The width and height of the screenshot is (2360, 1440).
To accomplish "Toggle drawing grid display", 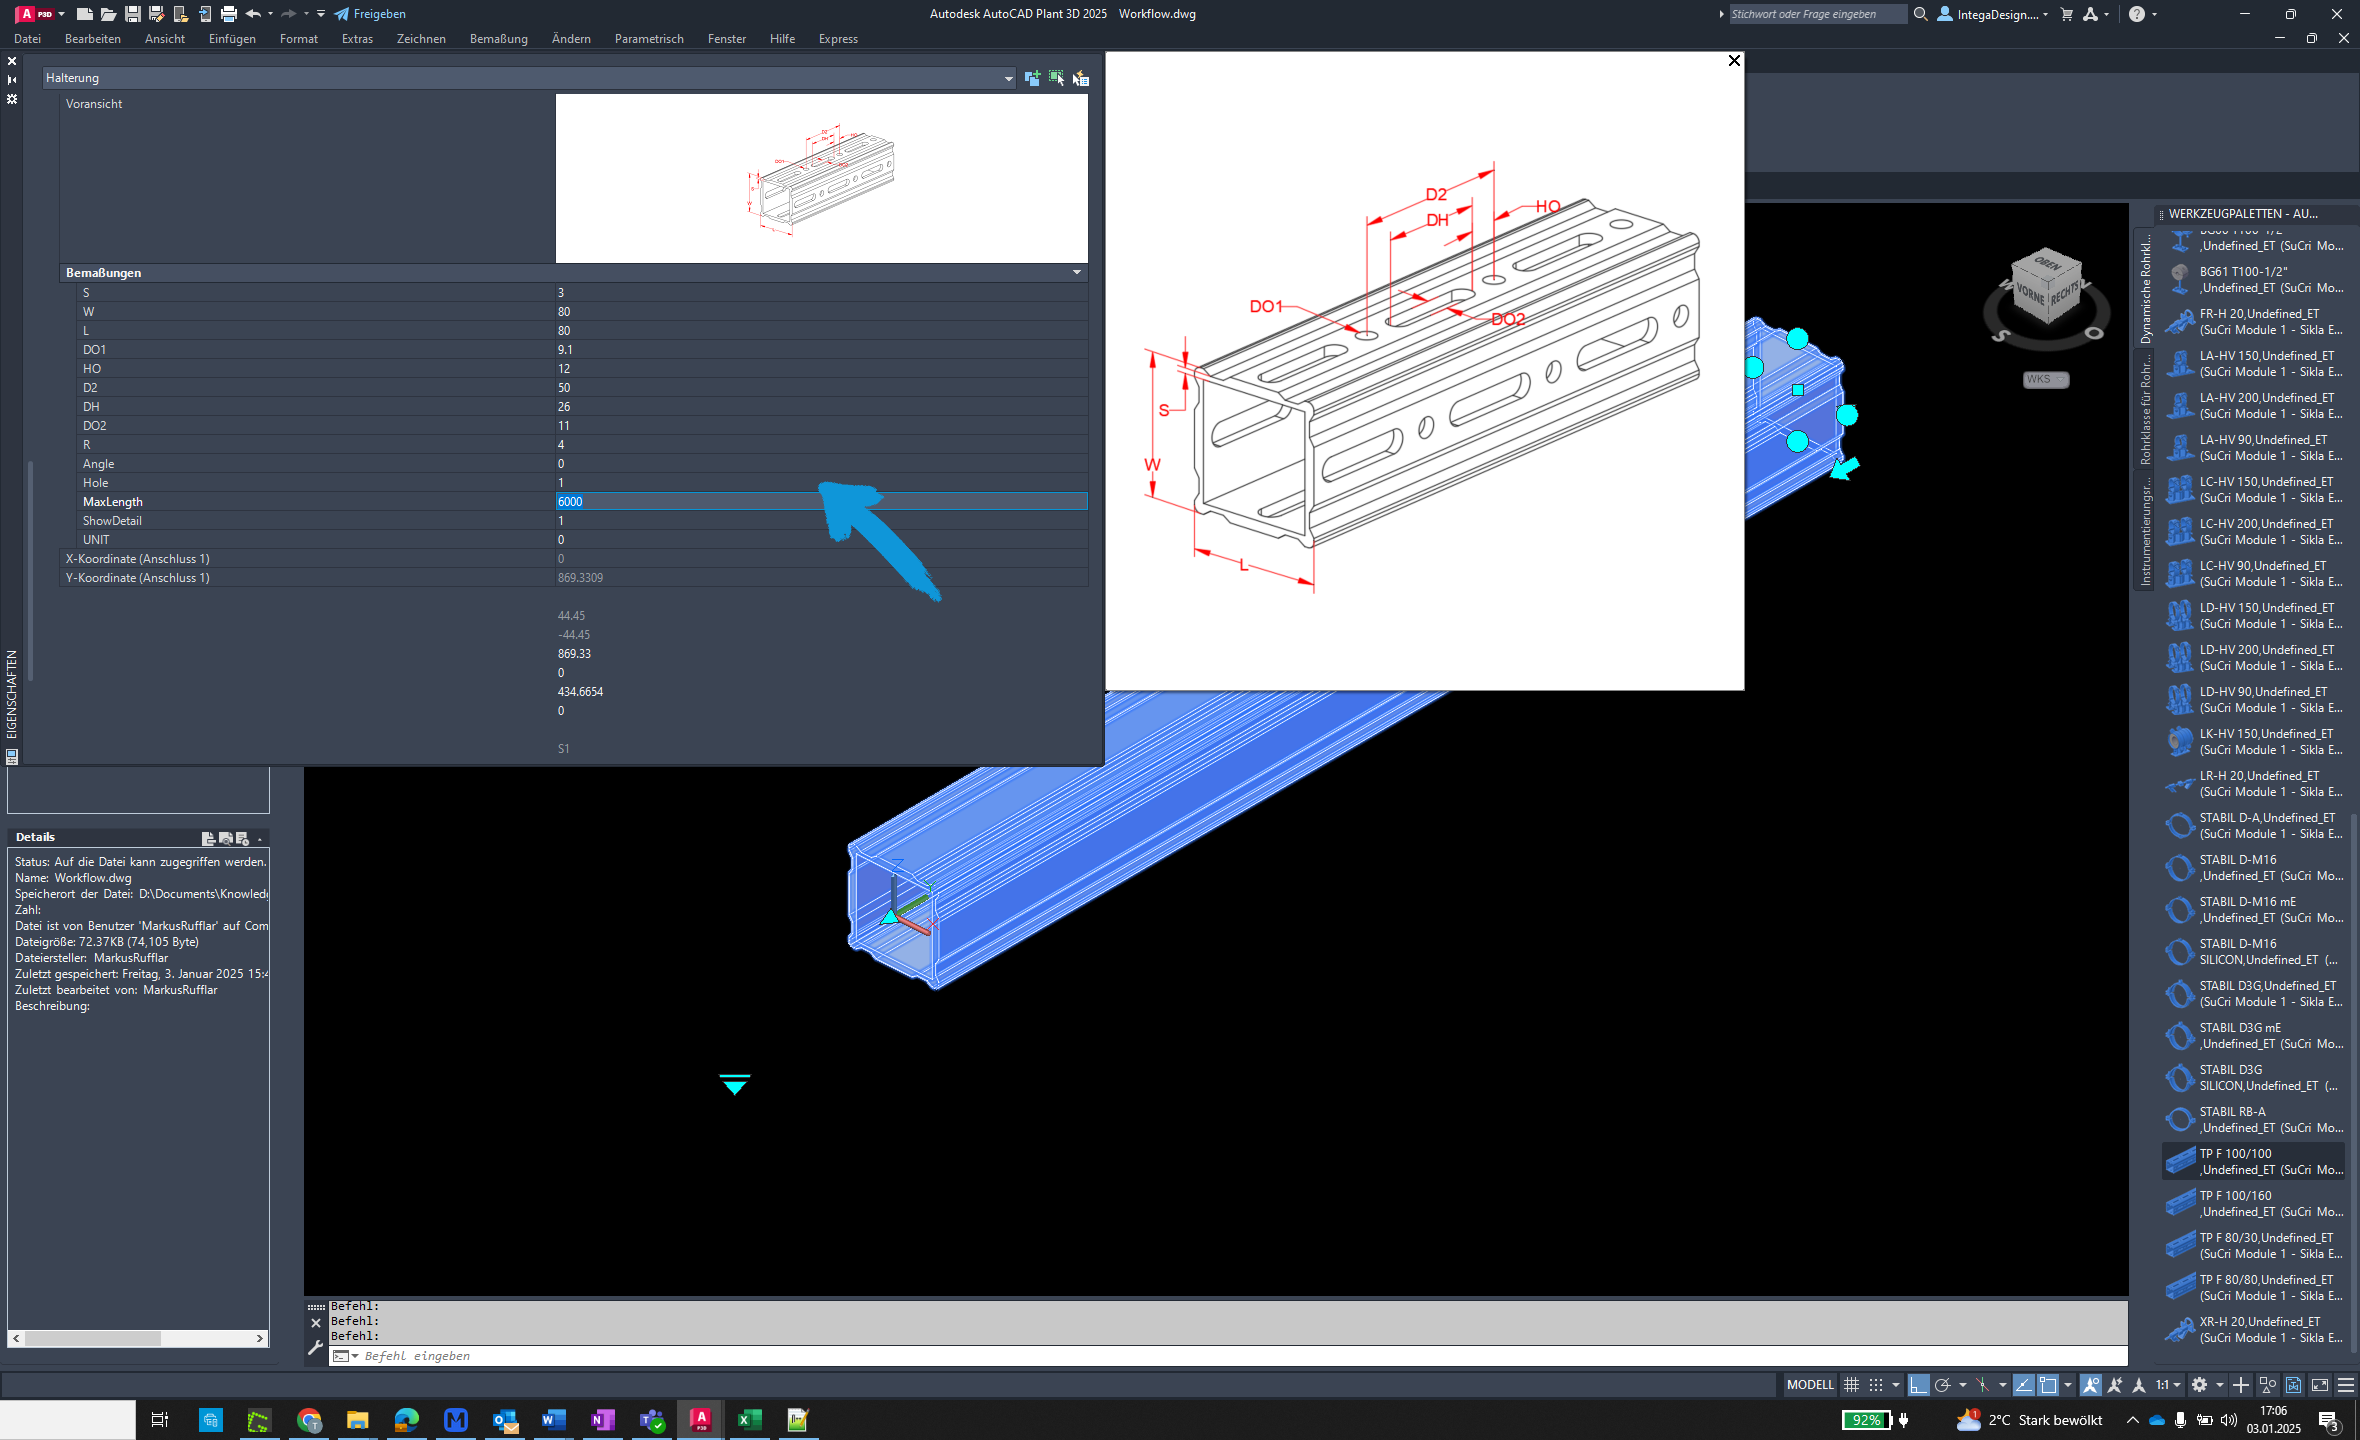I will click(x=1851, y=1385).
